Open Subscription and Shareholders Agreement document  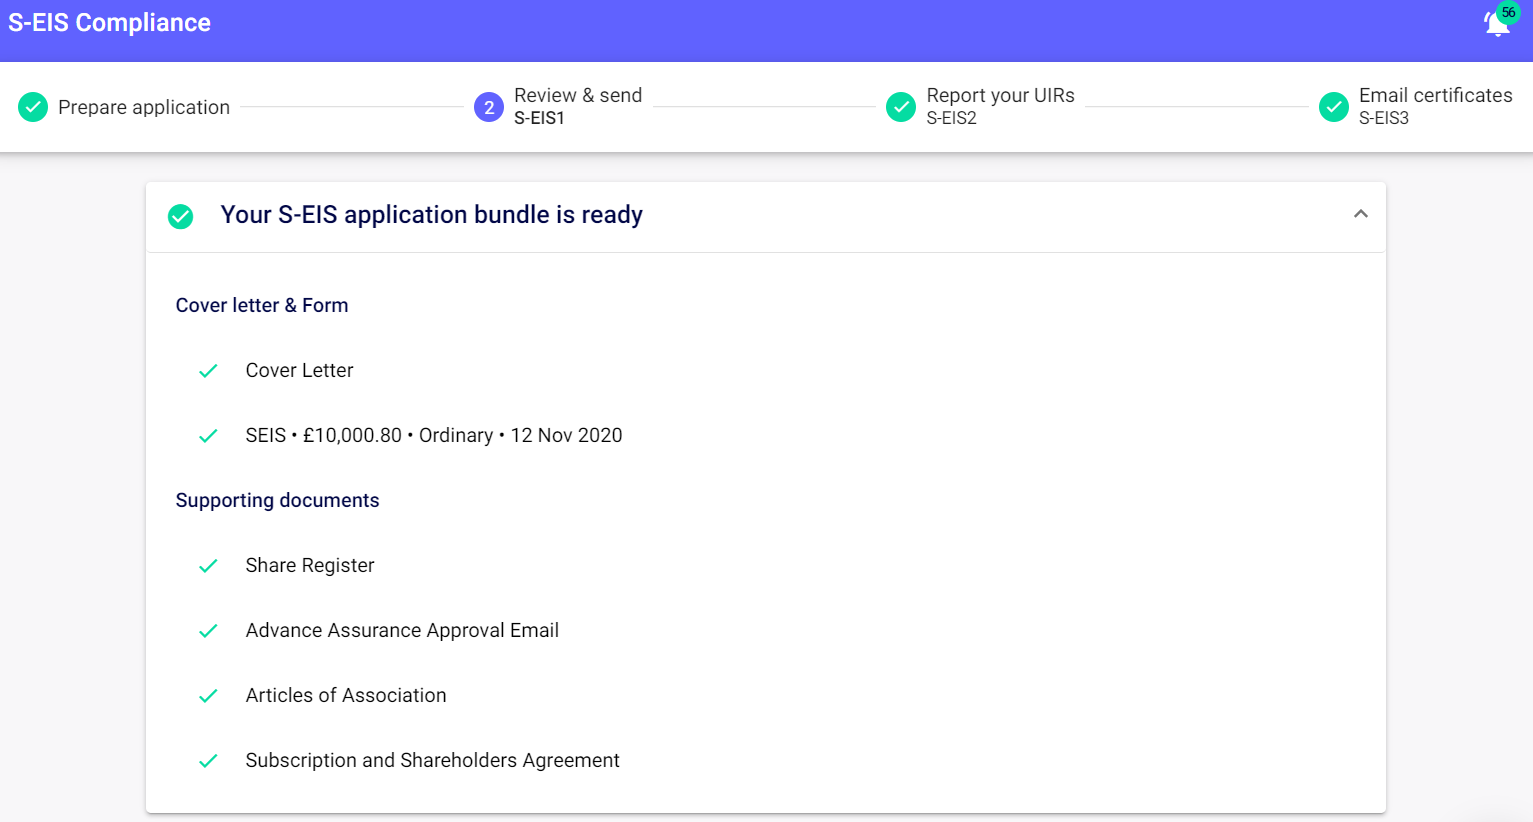432,760
